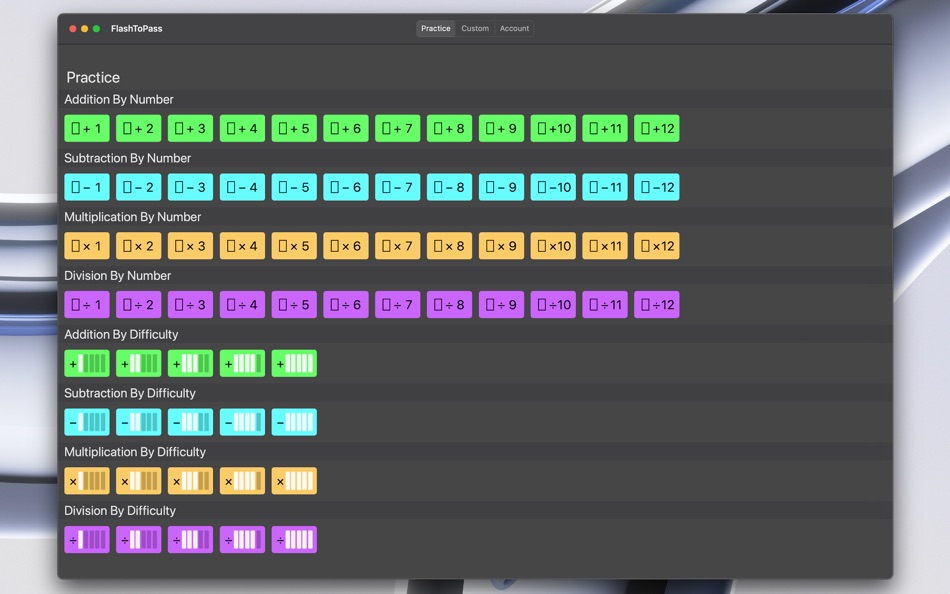Start the ×1 multiplication practice
The width and height of the screenshot is (950, 594).
87,246
